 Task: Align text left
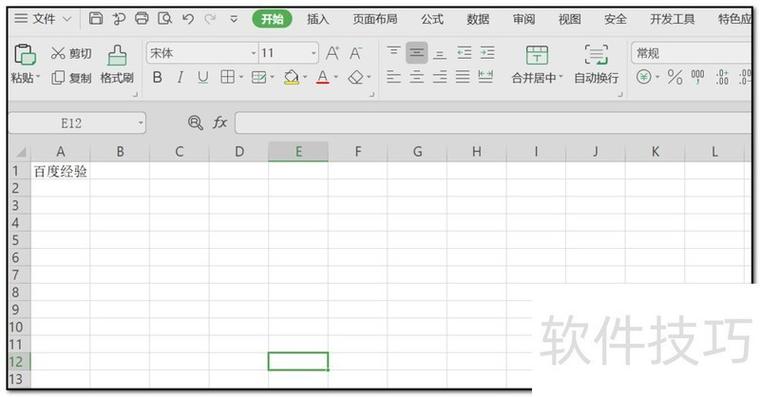pyautogui.click(x=394, y=77)
